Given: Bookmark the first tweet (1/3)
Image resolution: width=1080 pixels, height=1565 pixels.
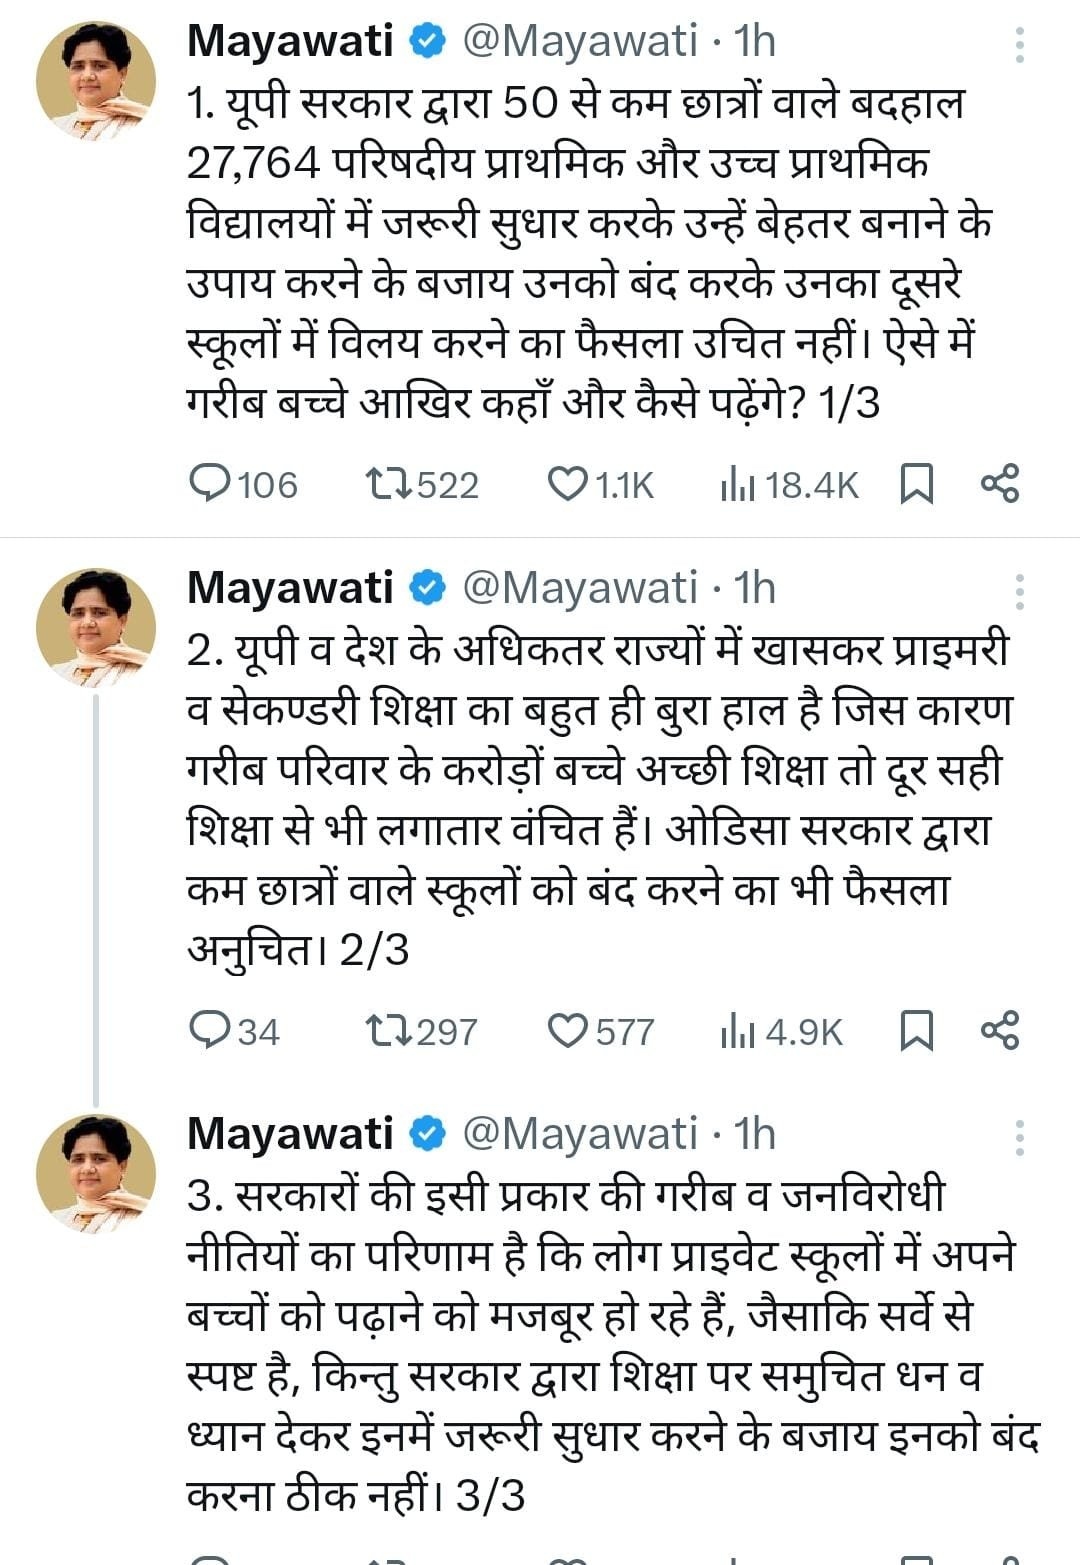Looking at the screenshot, I should click(917, 485).
